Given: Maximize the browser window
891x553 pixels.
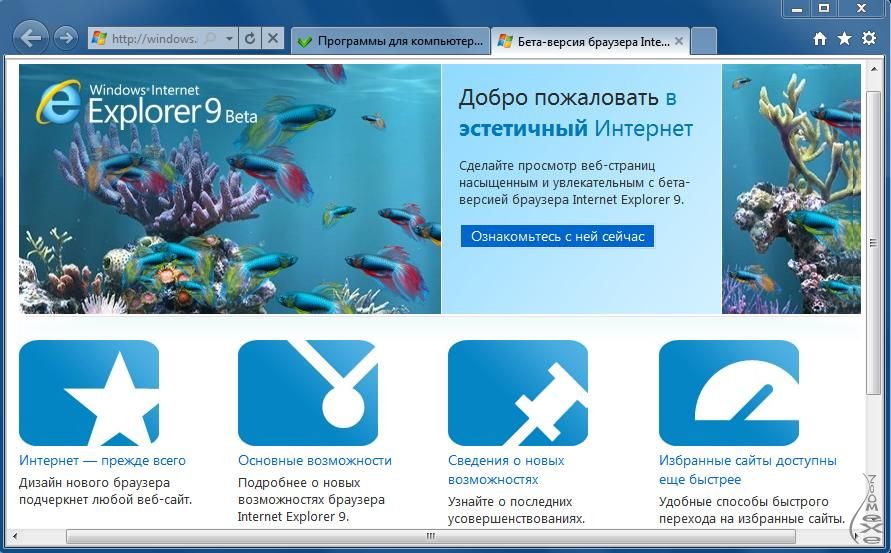Looking at the screenshot, I should [825, 8].
